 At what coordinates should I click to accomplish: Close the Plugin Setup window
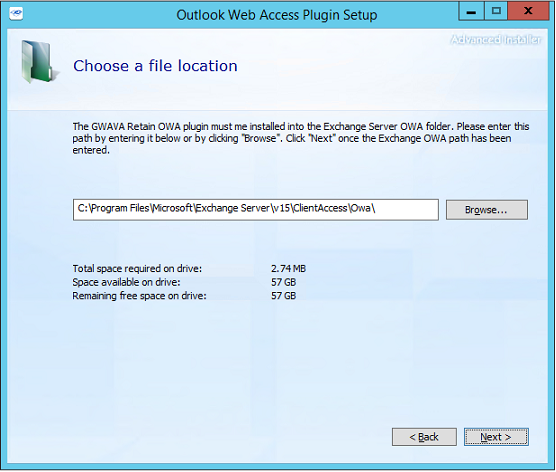(x=528, y=11)
